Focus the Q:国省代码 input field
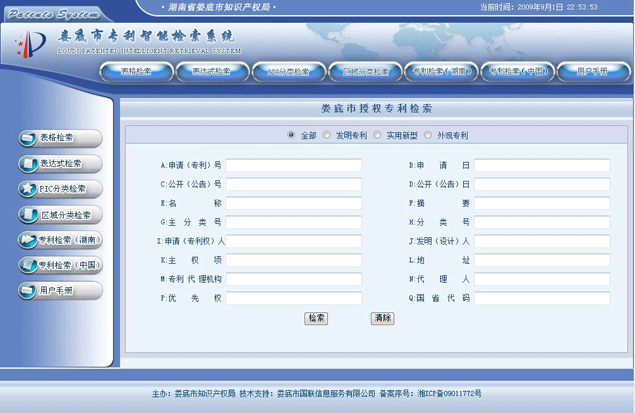This screenshot has width=635, height=413. 542,298
